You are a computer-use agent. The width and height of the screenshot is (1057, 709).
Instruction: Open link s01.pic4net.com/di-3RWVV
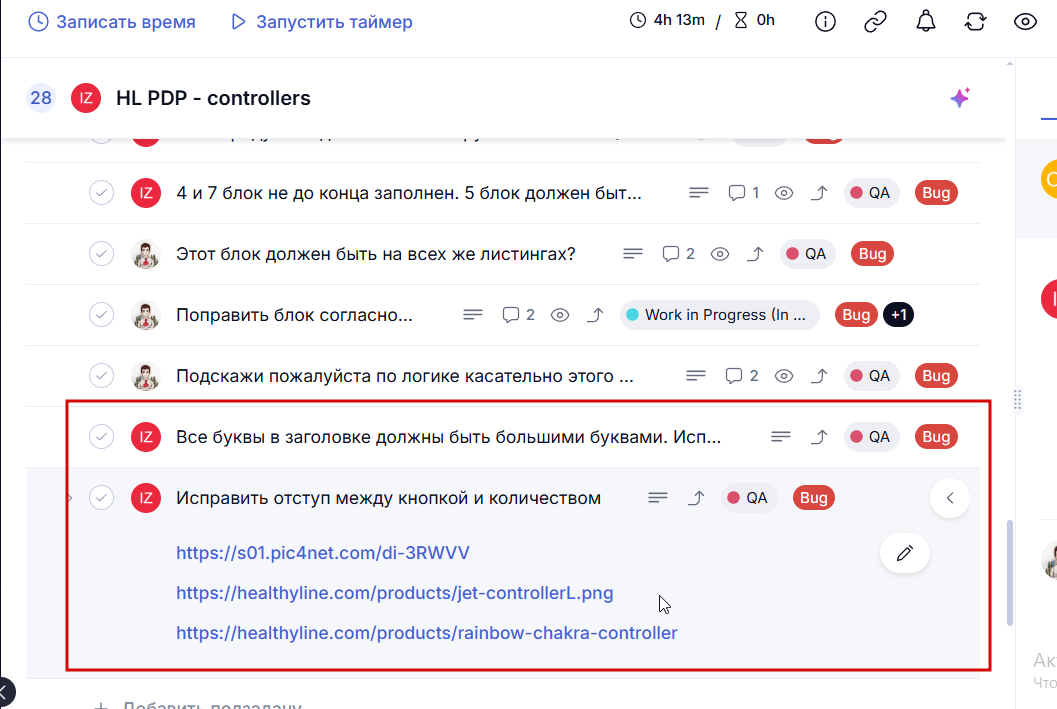pos(323,553)
